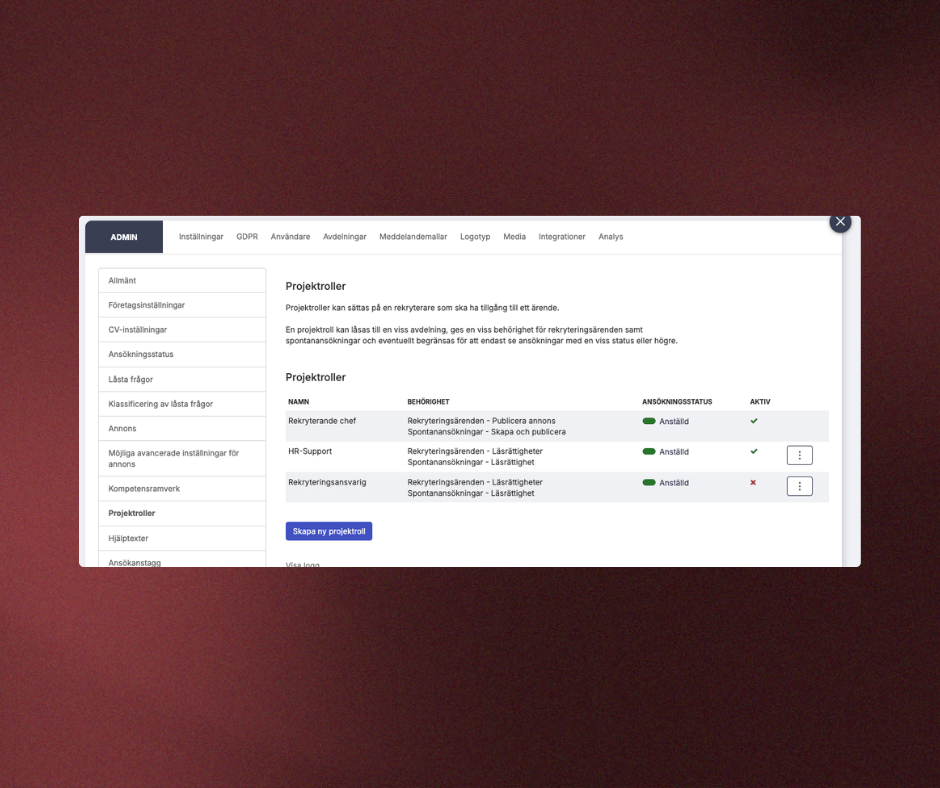Click the Rekryterande chef role row name

tap(322, 421)
